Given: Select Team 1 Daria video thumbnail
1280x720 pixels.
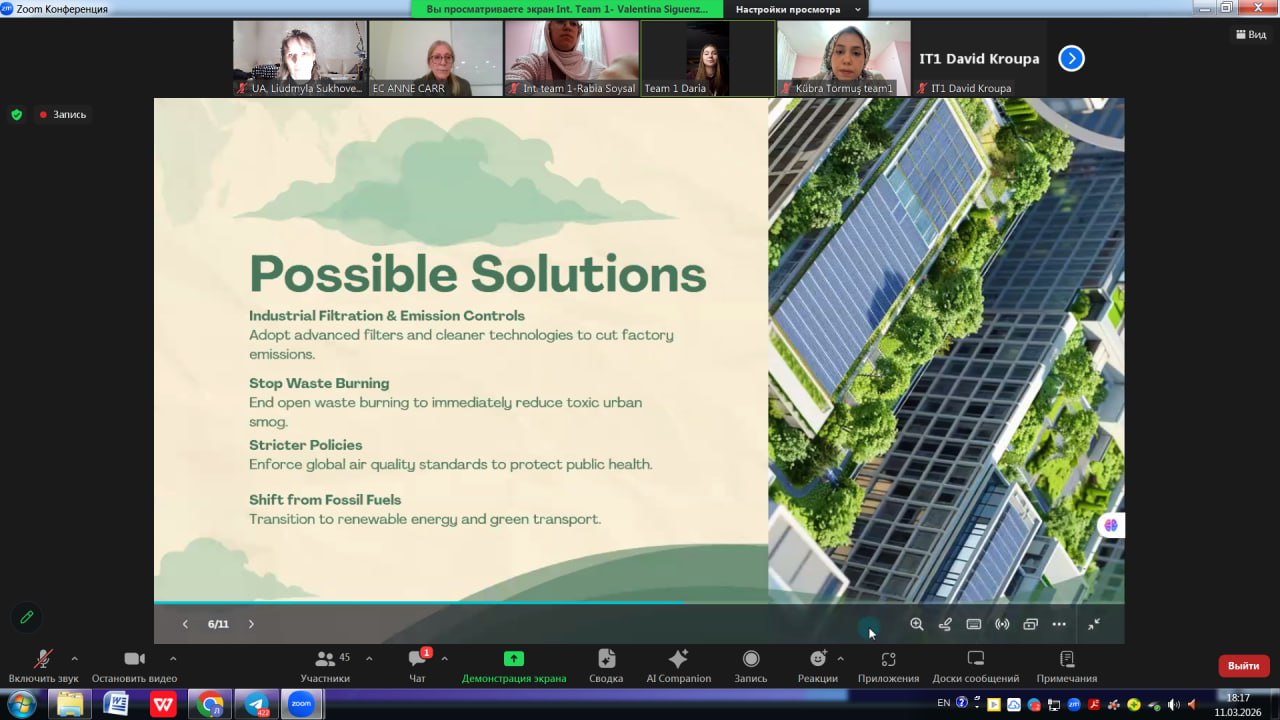Looking at the screenshot, I should [707, 60].
